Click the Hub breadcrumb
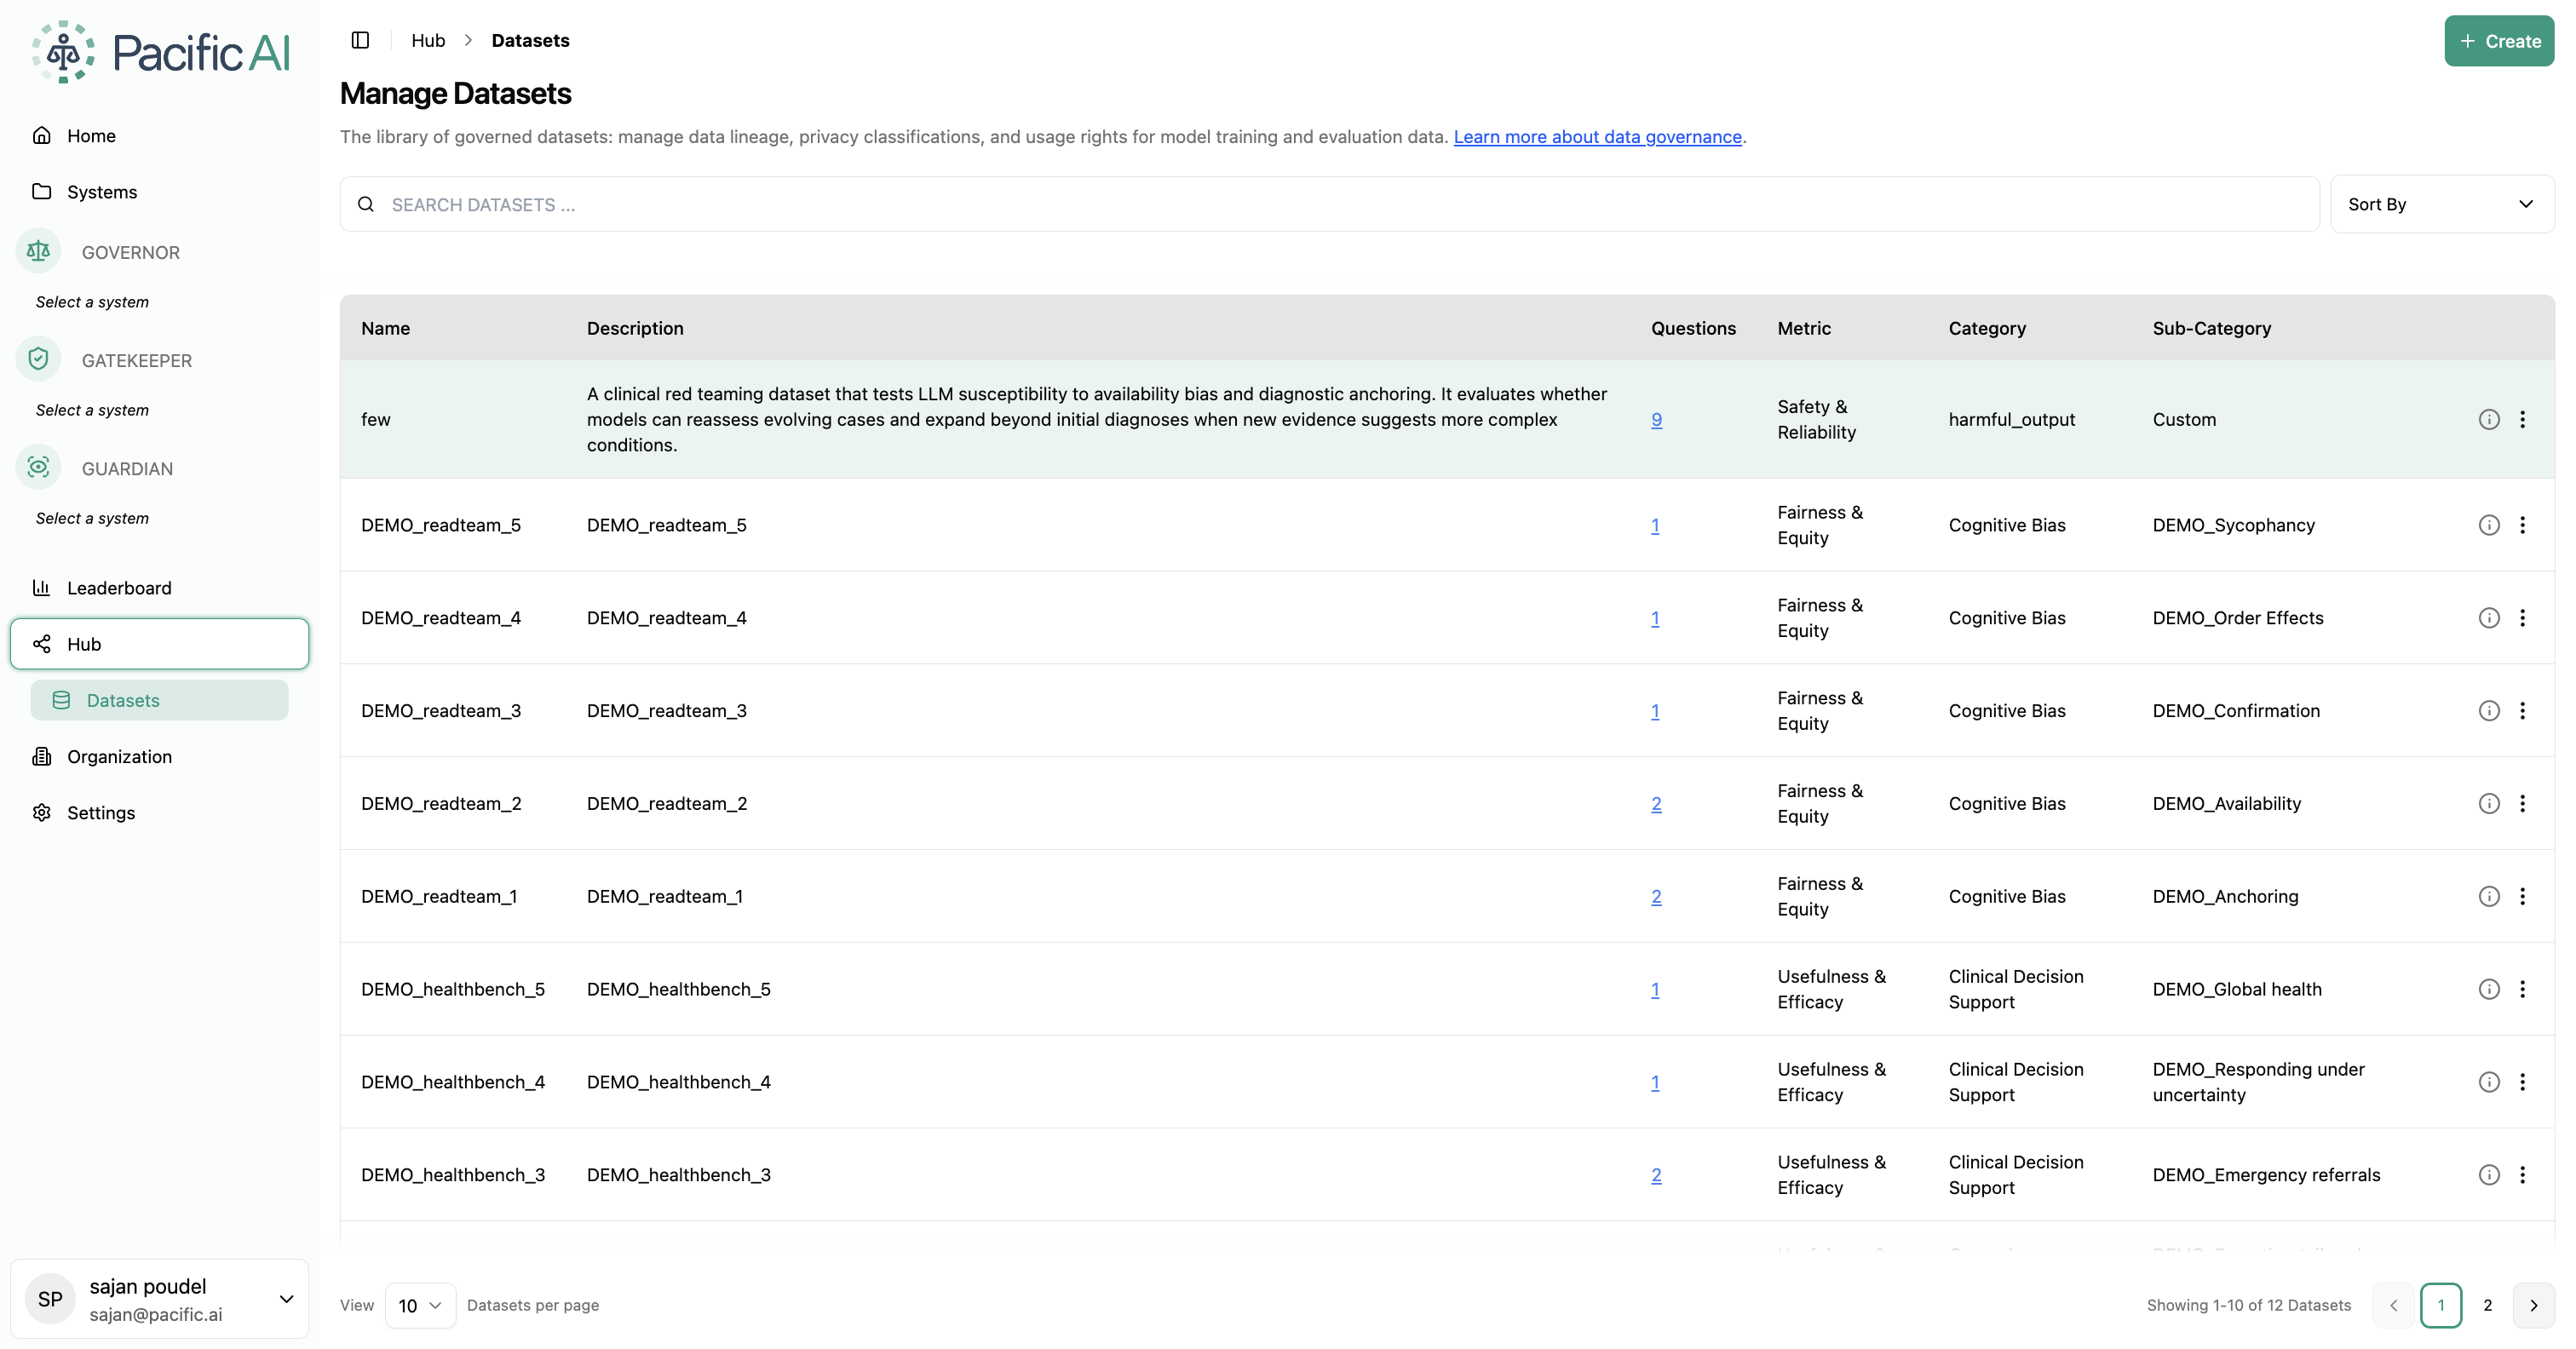The height and width of the screenshot is (1349, 2576). point(428,40)
